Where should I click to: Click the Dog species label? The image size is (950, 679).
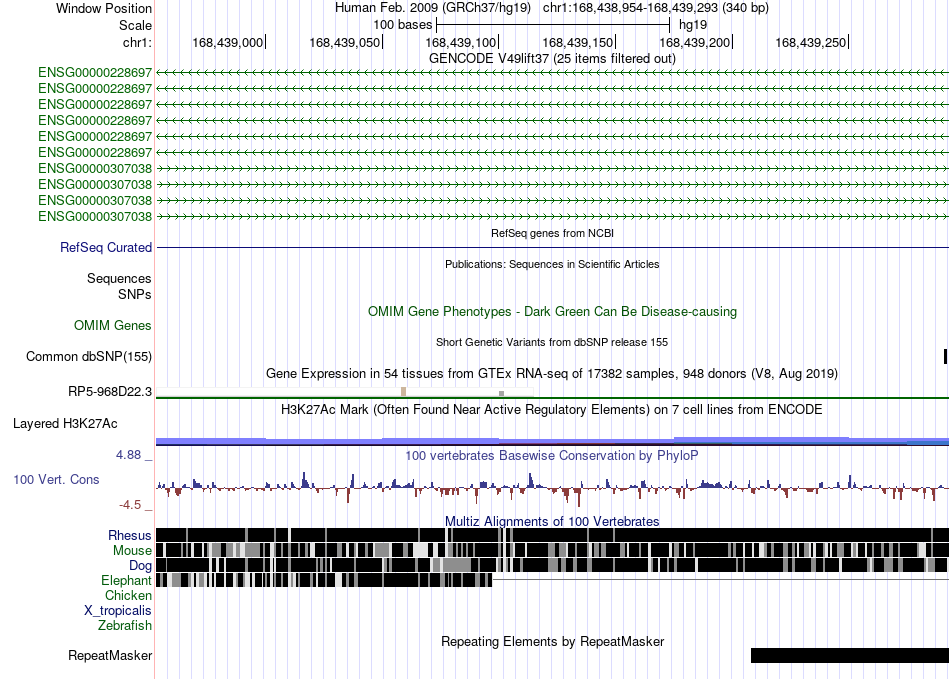[141, 566]
